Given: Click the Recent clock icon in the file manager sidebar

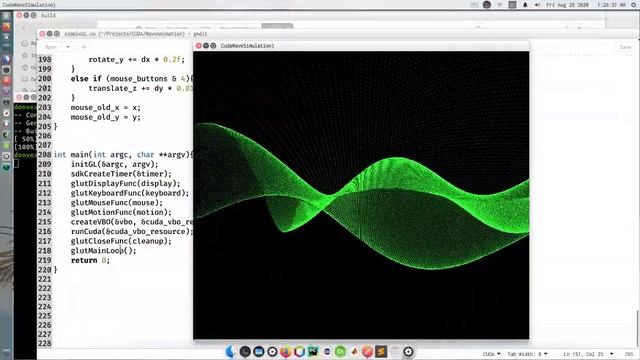Looking at the screenshot, I should (x=25, y=43).
